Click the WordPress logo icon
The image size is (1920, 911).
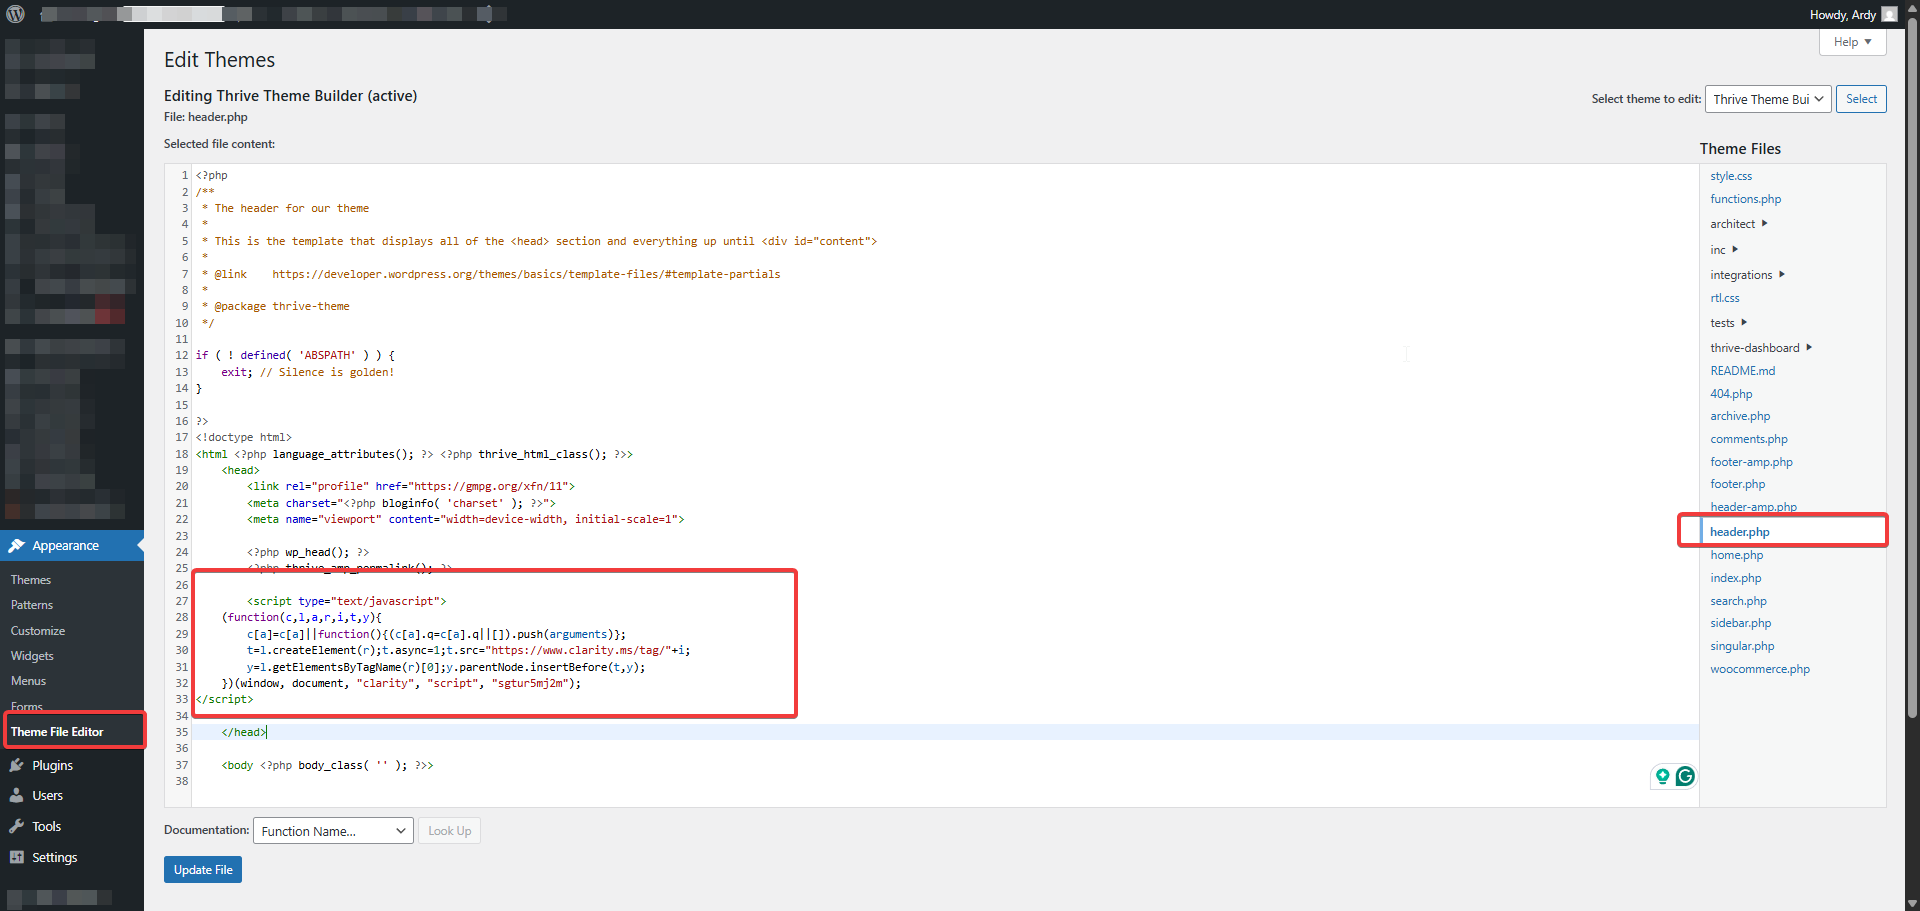click(15, 14)
